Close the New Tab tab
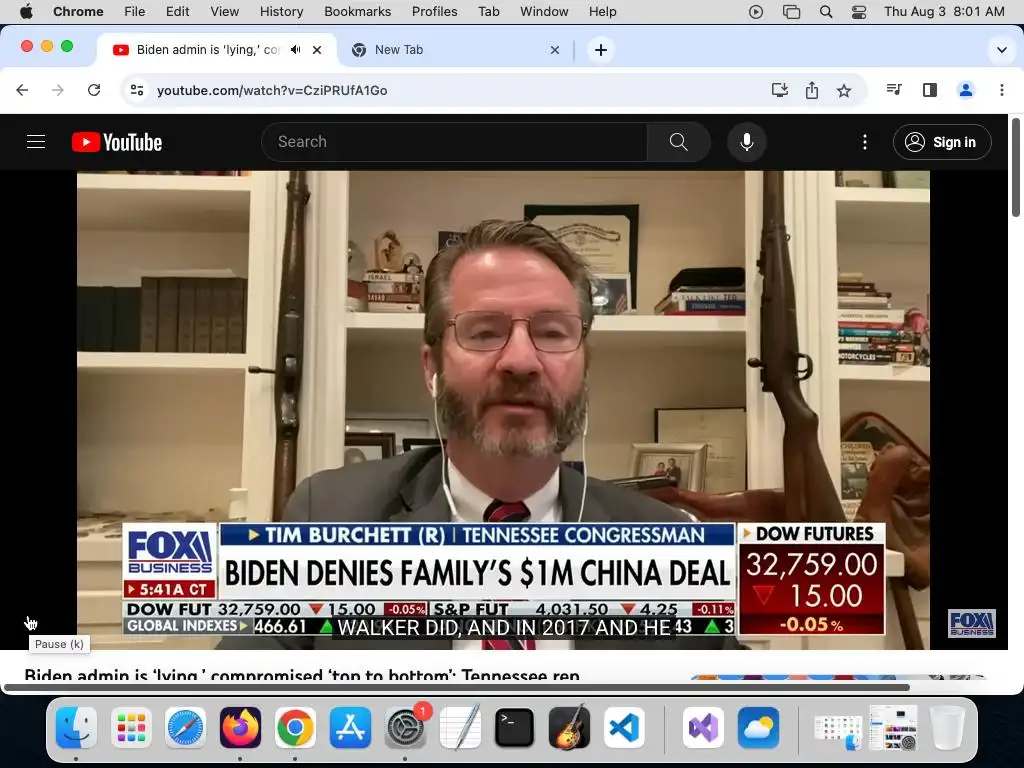 tap(554, 50)
